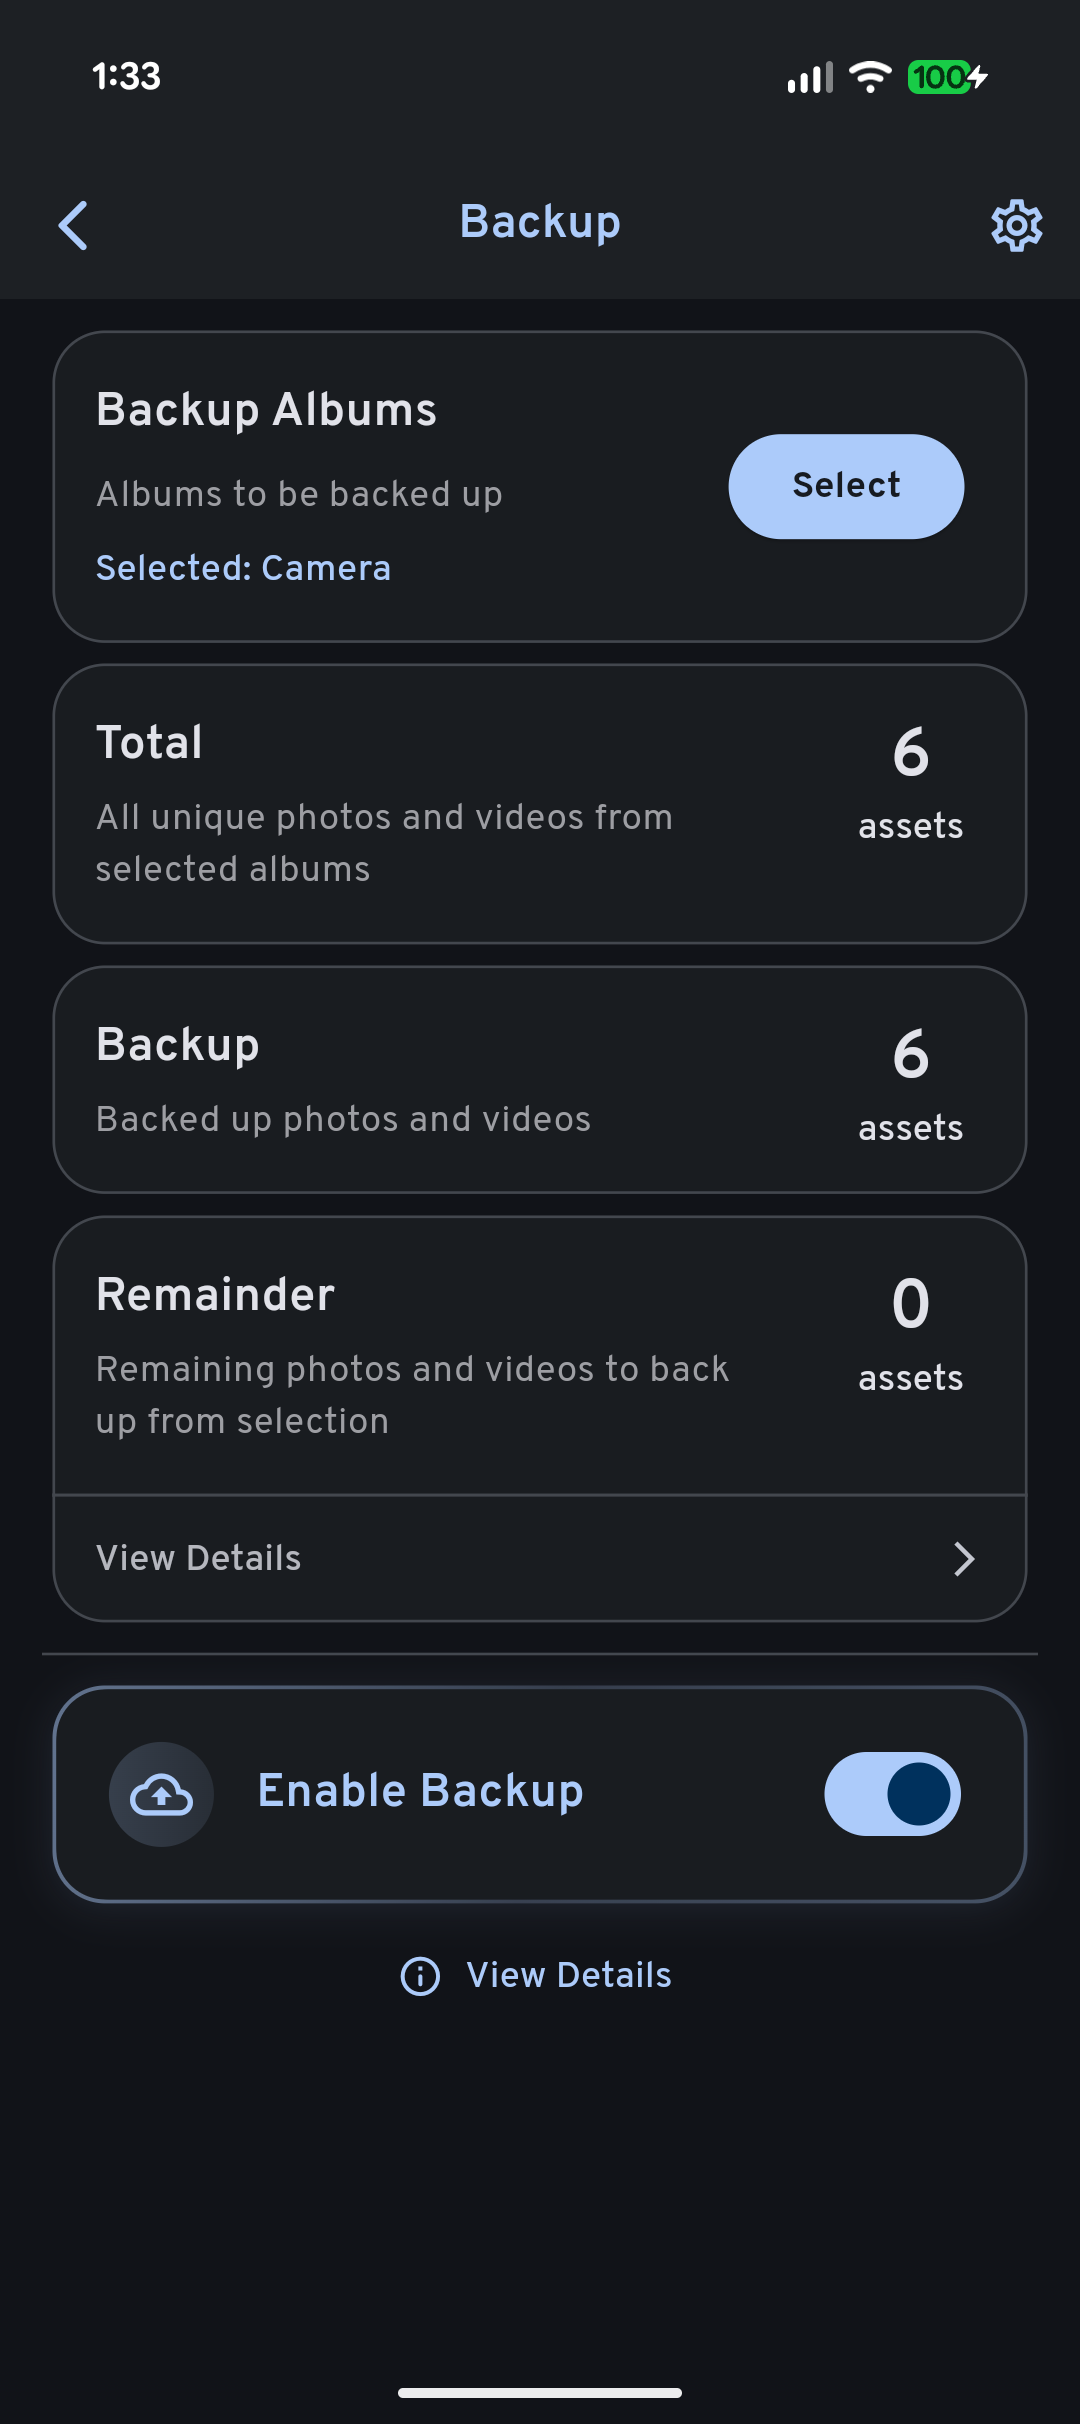This screenshot has height=2424, width=1080.
Task: Tap the Selected: Camera album text
Action: 243,568
